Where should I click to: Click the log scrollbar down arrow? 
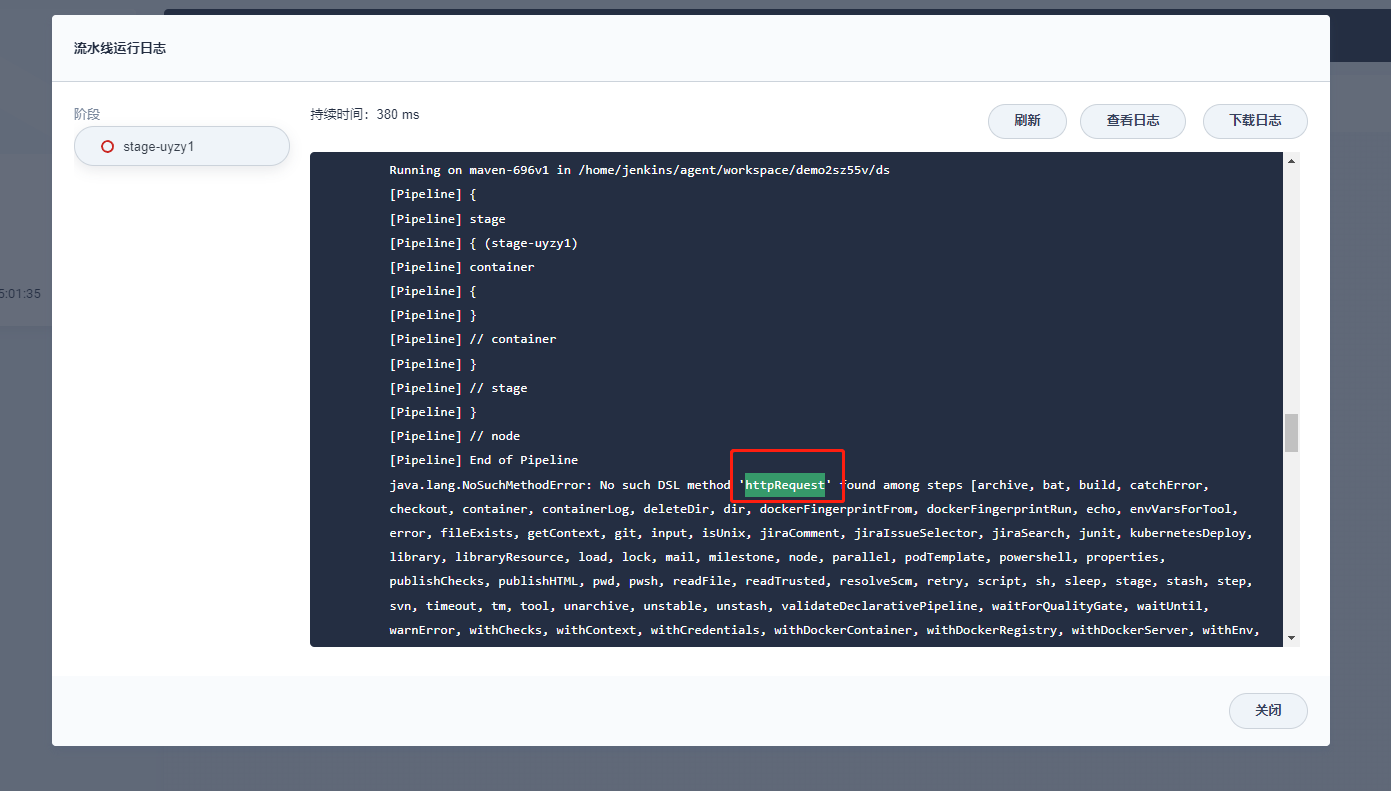coord(1291,638)
